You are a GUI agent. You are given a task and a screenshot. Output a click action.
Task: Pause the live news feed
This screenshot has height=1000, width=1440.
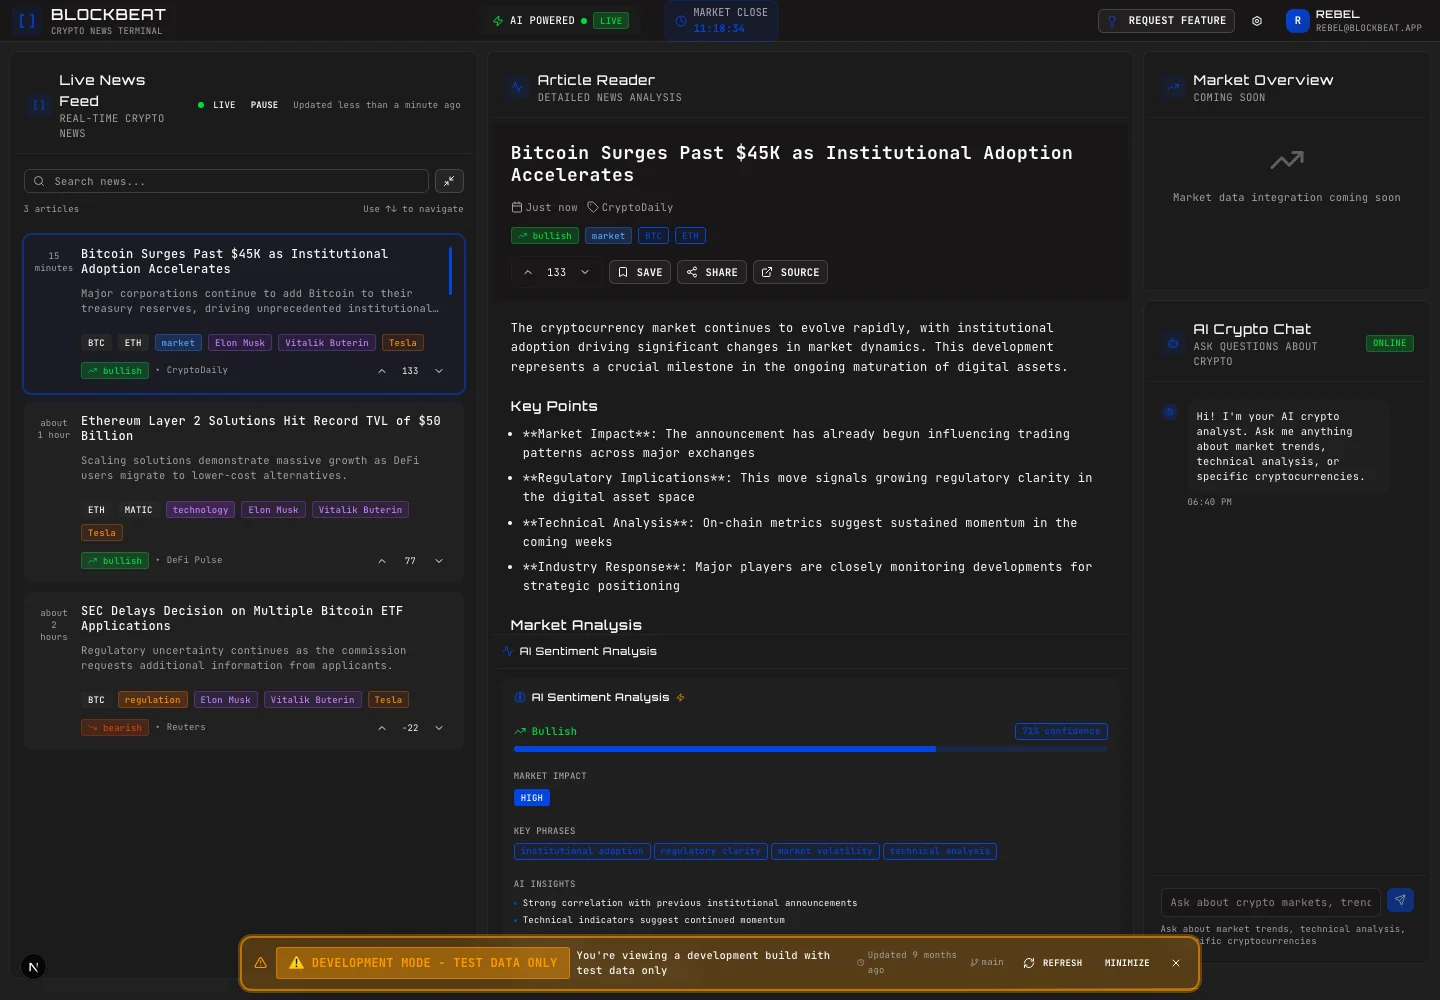pos(264,105)
